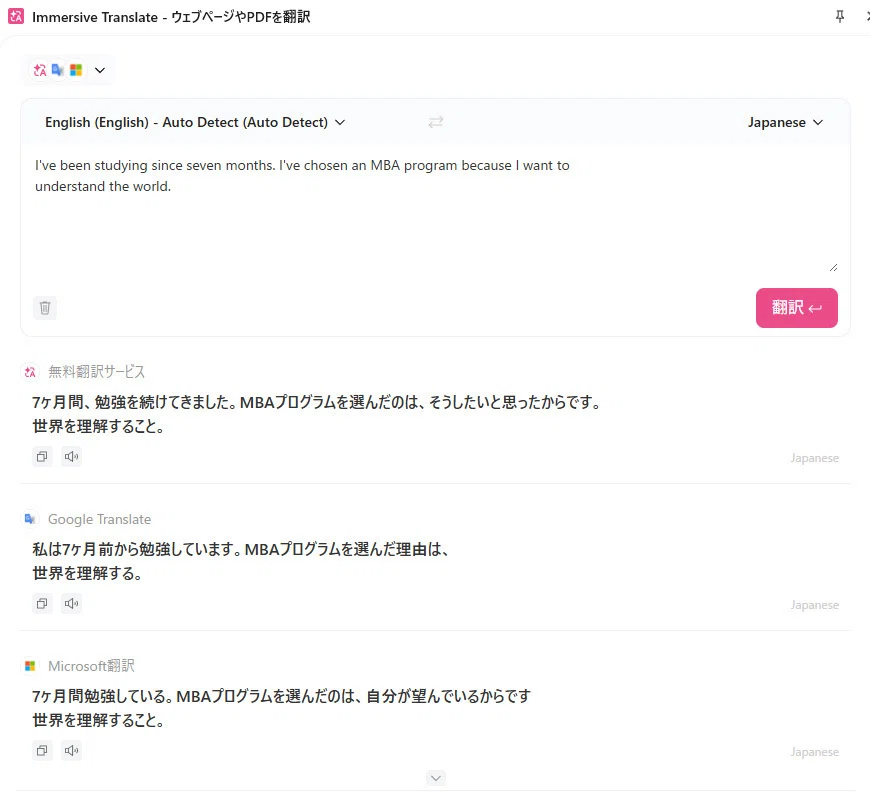Play audio for 無料翻訳サービス translation
The width and height of the screenshot is (870, 796).
(72, 457)
